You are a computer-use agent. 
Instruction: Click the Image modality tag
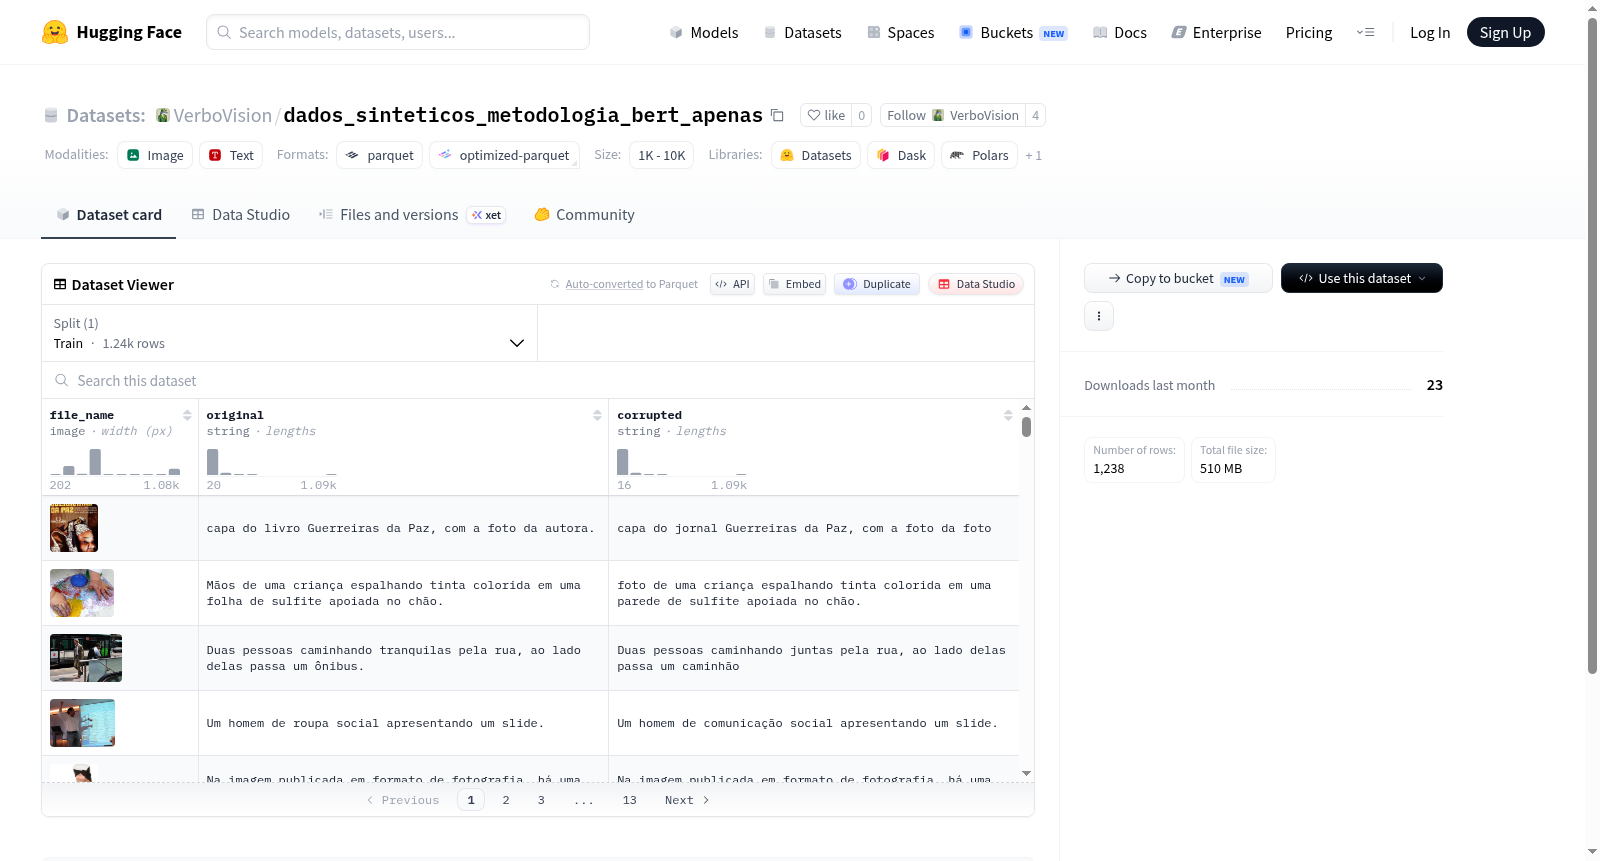(155, 155)
